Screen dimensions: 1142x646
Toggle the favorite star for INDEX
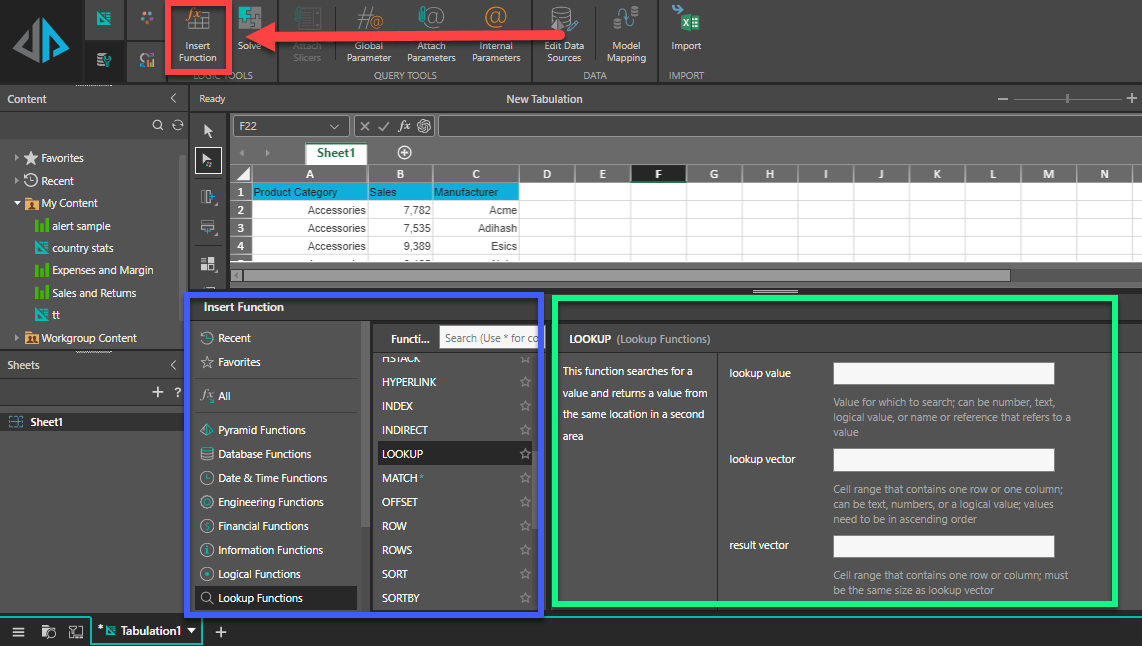[525, 406]
